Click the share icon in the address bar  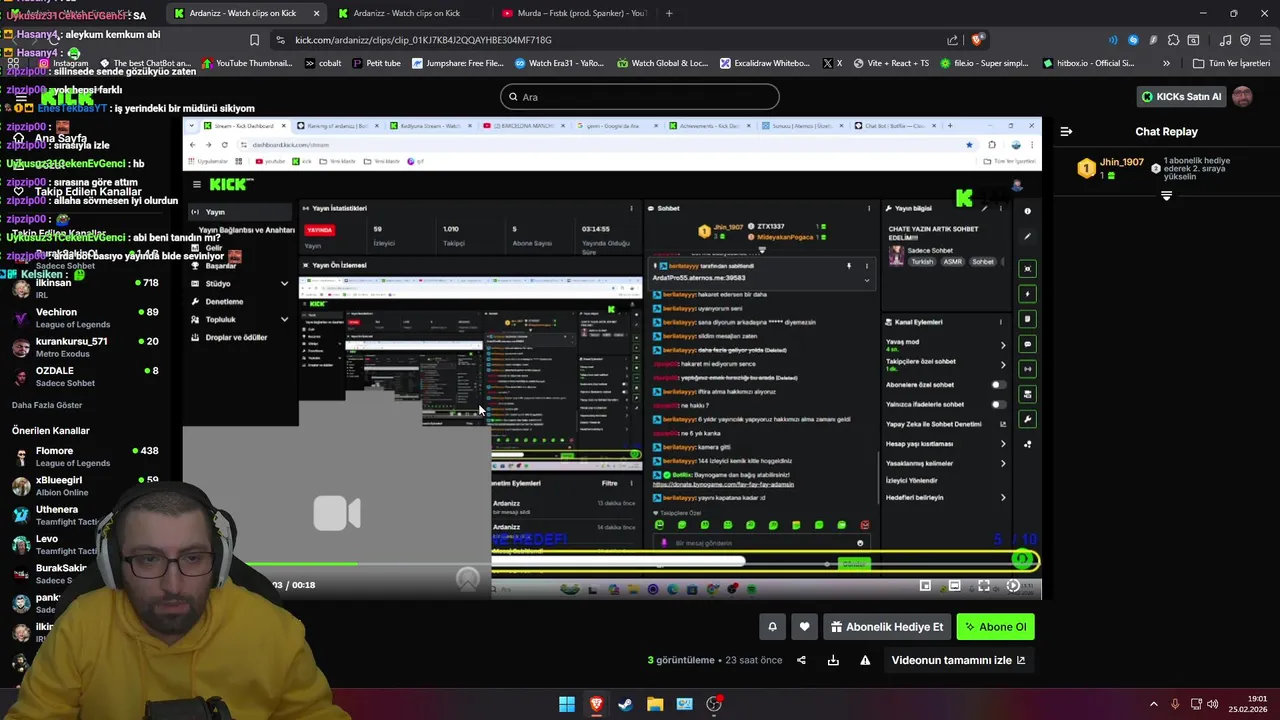[952, 40]
